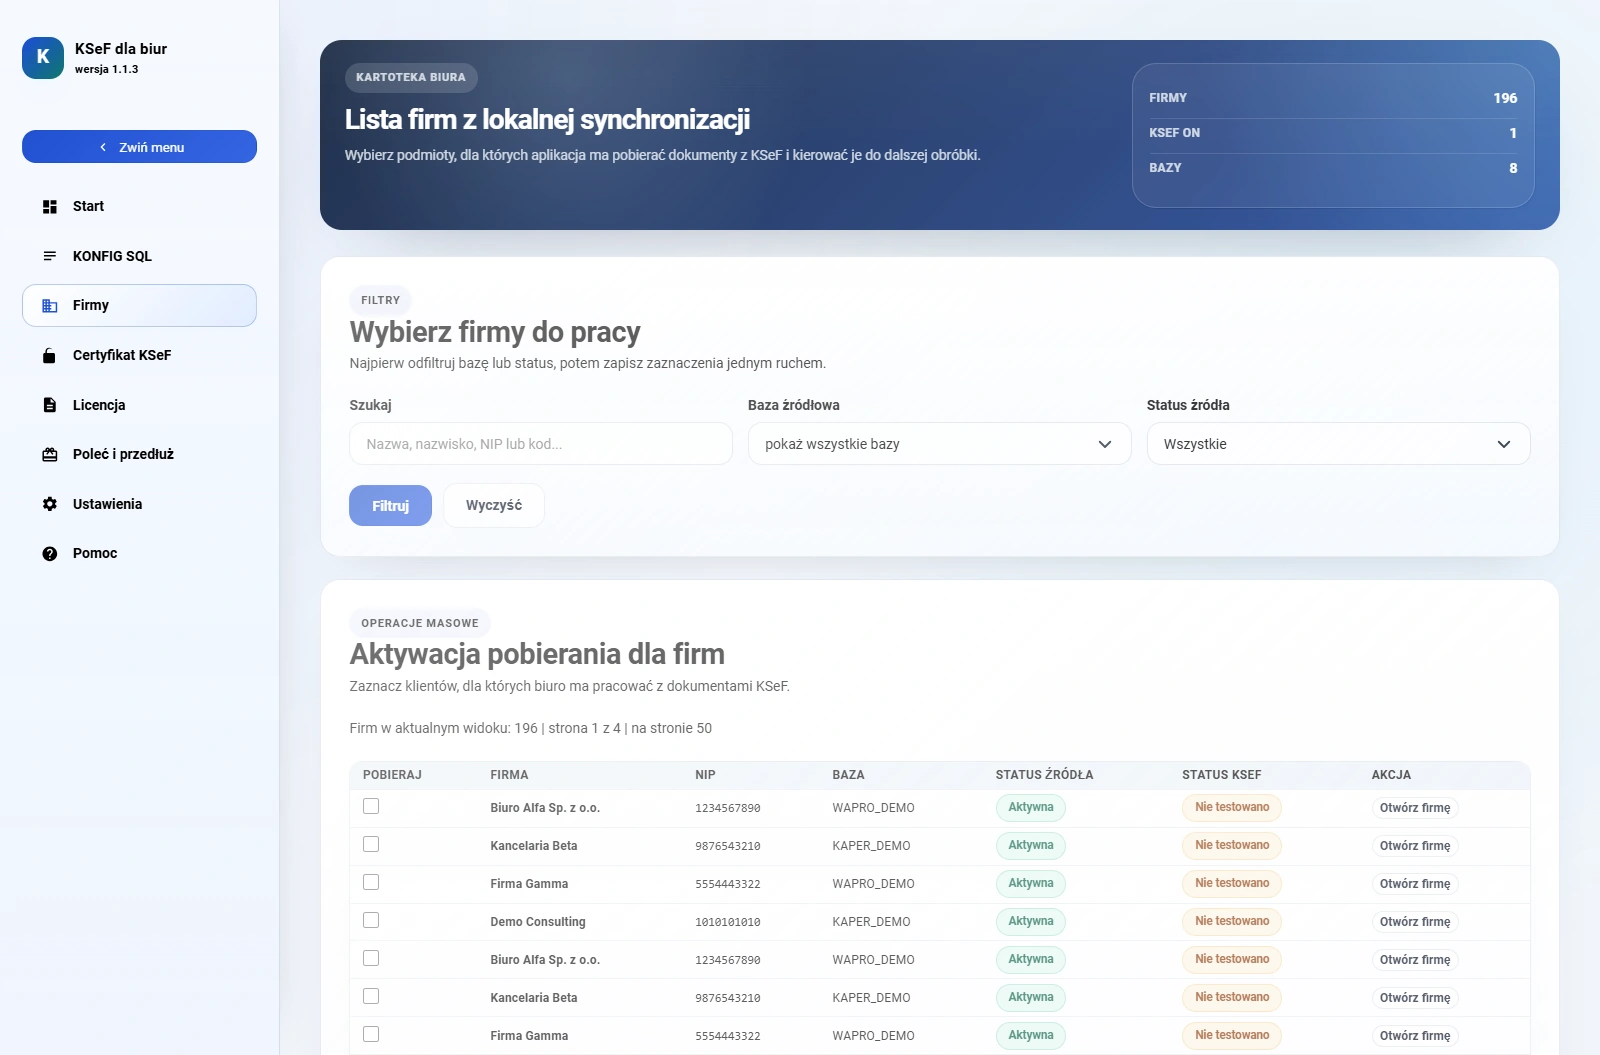Click Otwórz firmę in first Biuro Alfa row
The image size is (1600, 1055).
click(1415, 808)
